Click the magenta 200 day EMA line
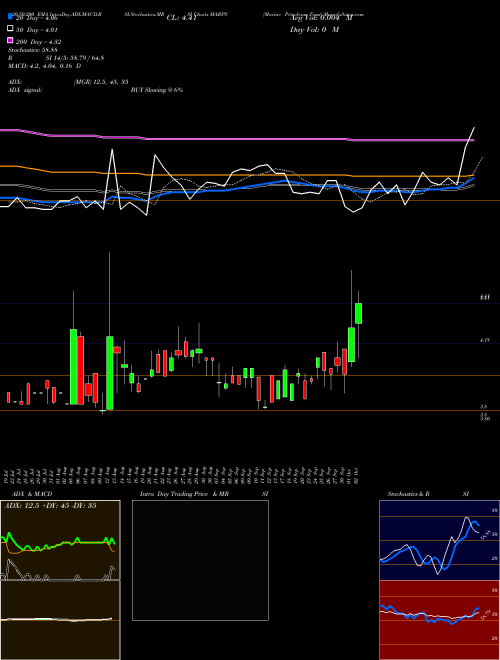 point(236,138)
